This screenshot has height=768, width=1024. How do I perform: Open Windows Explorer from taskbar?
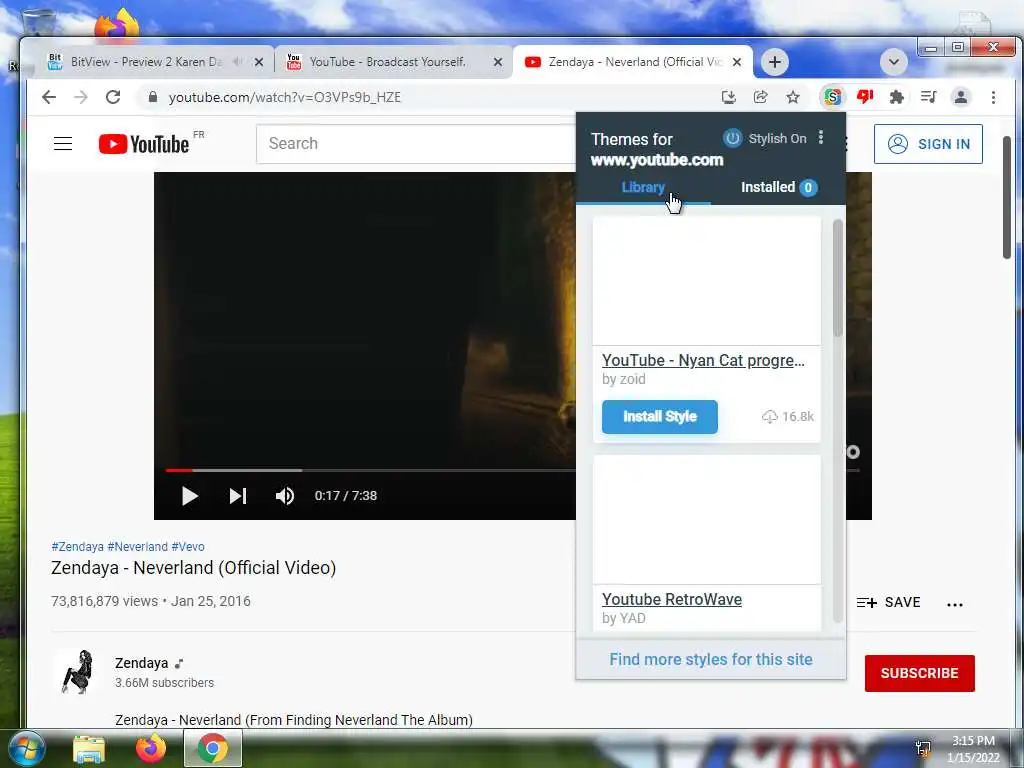89,749
